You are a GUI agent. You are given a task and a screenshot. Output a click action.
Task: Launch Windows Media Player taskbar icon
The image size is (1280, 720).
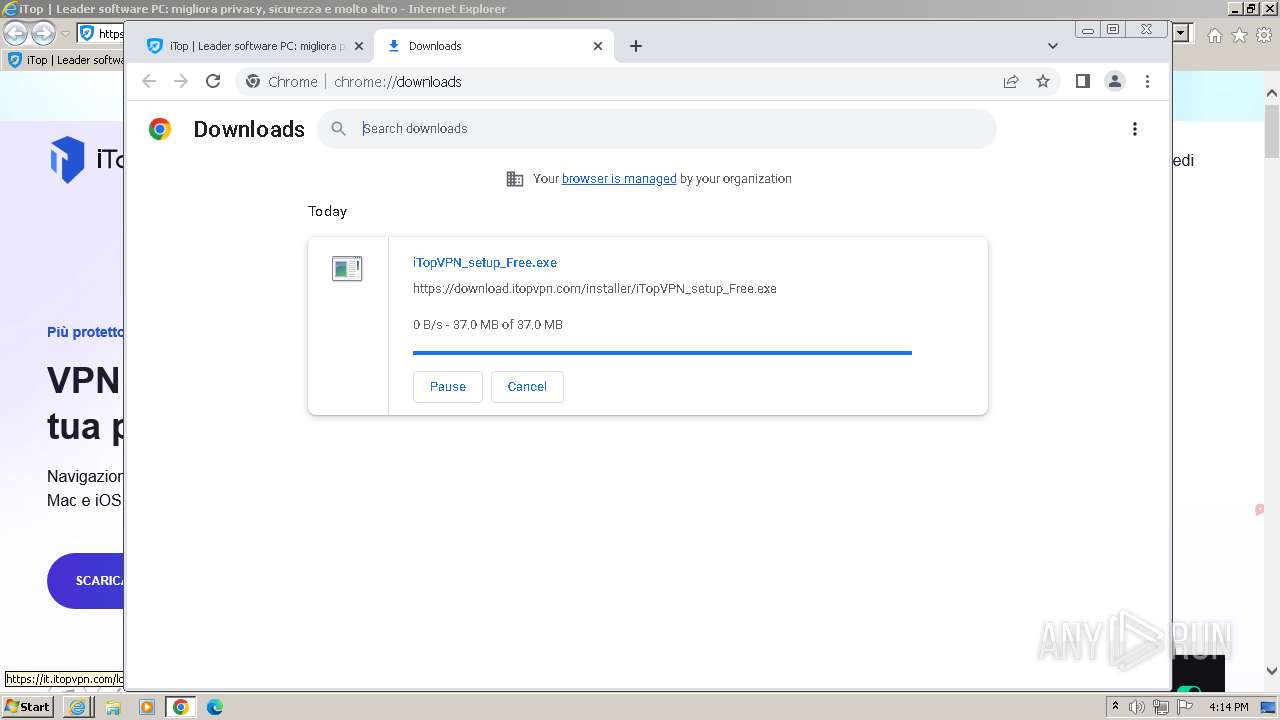pos(147,707)
